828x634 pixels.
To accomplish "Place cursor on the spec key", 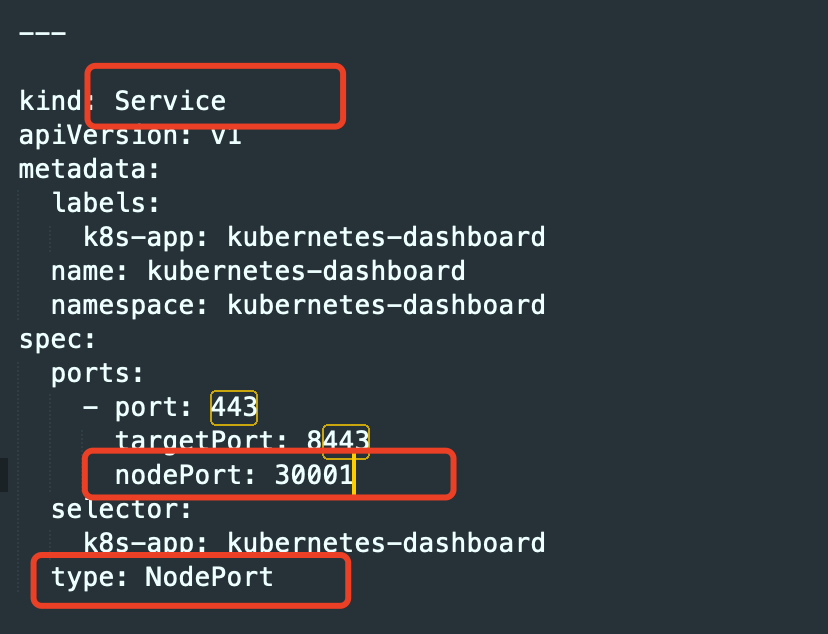I will pos(57,340).
